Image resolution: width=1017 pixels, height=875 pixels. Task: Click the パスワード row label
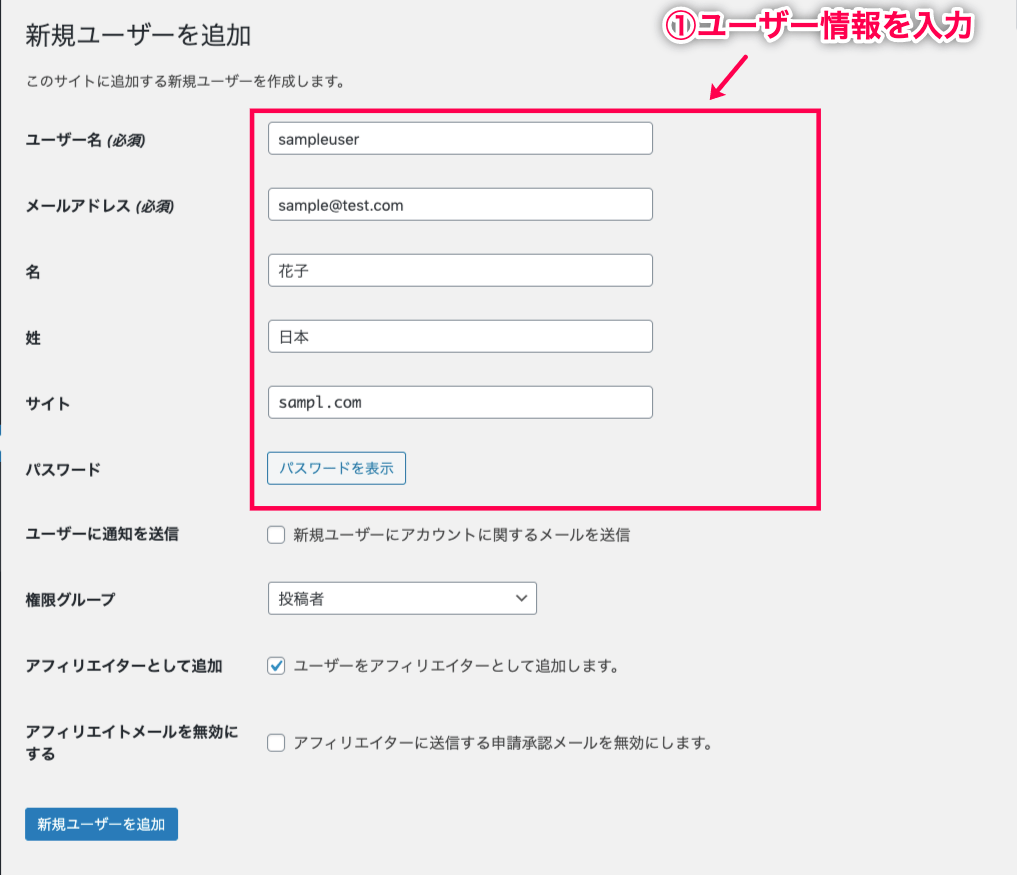click(63, 470)
